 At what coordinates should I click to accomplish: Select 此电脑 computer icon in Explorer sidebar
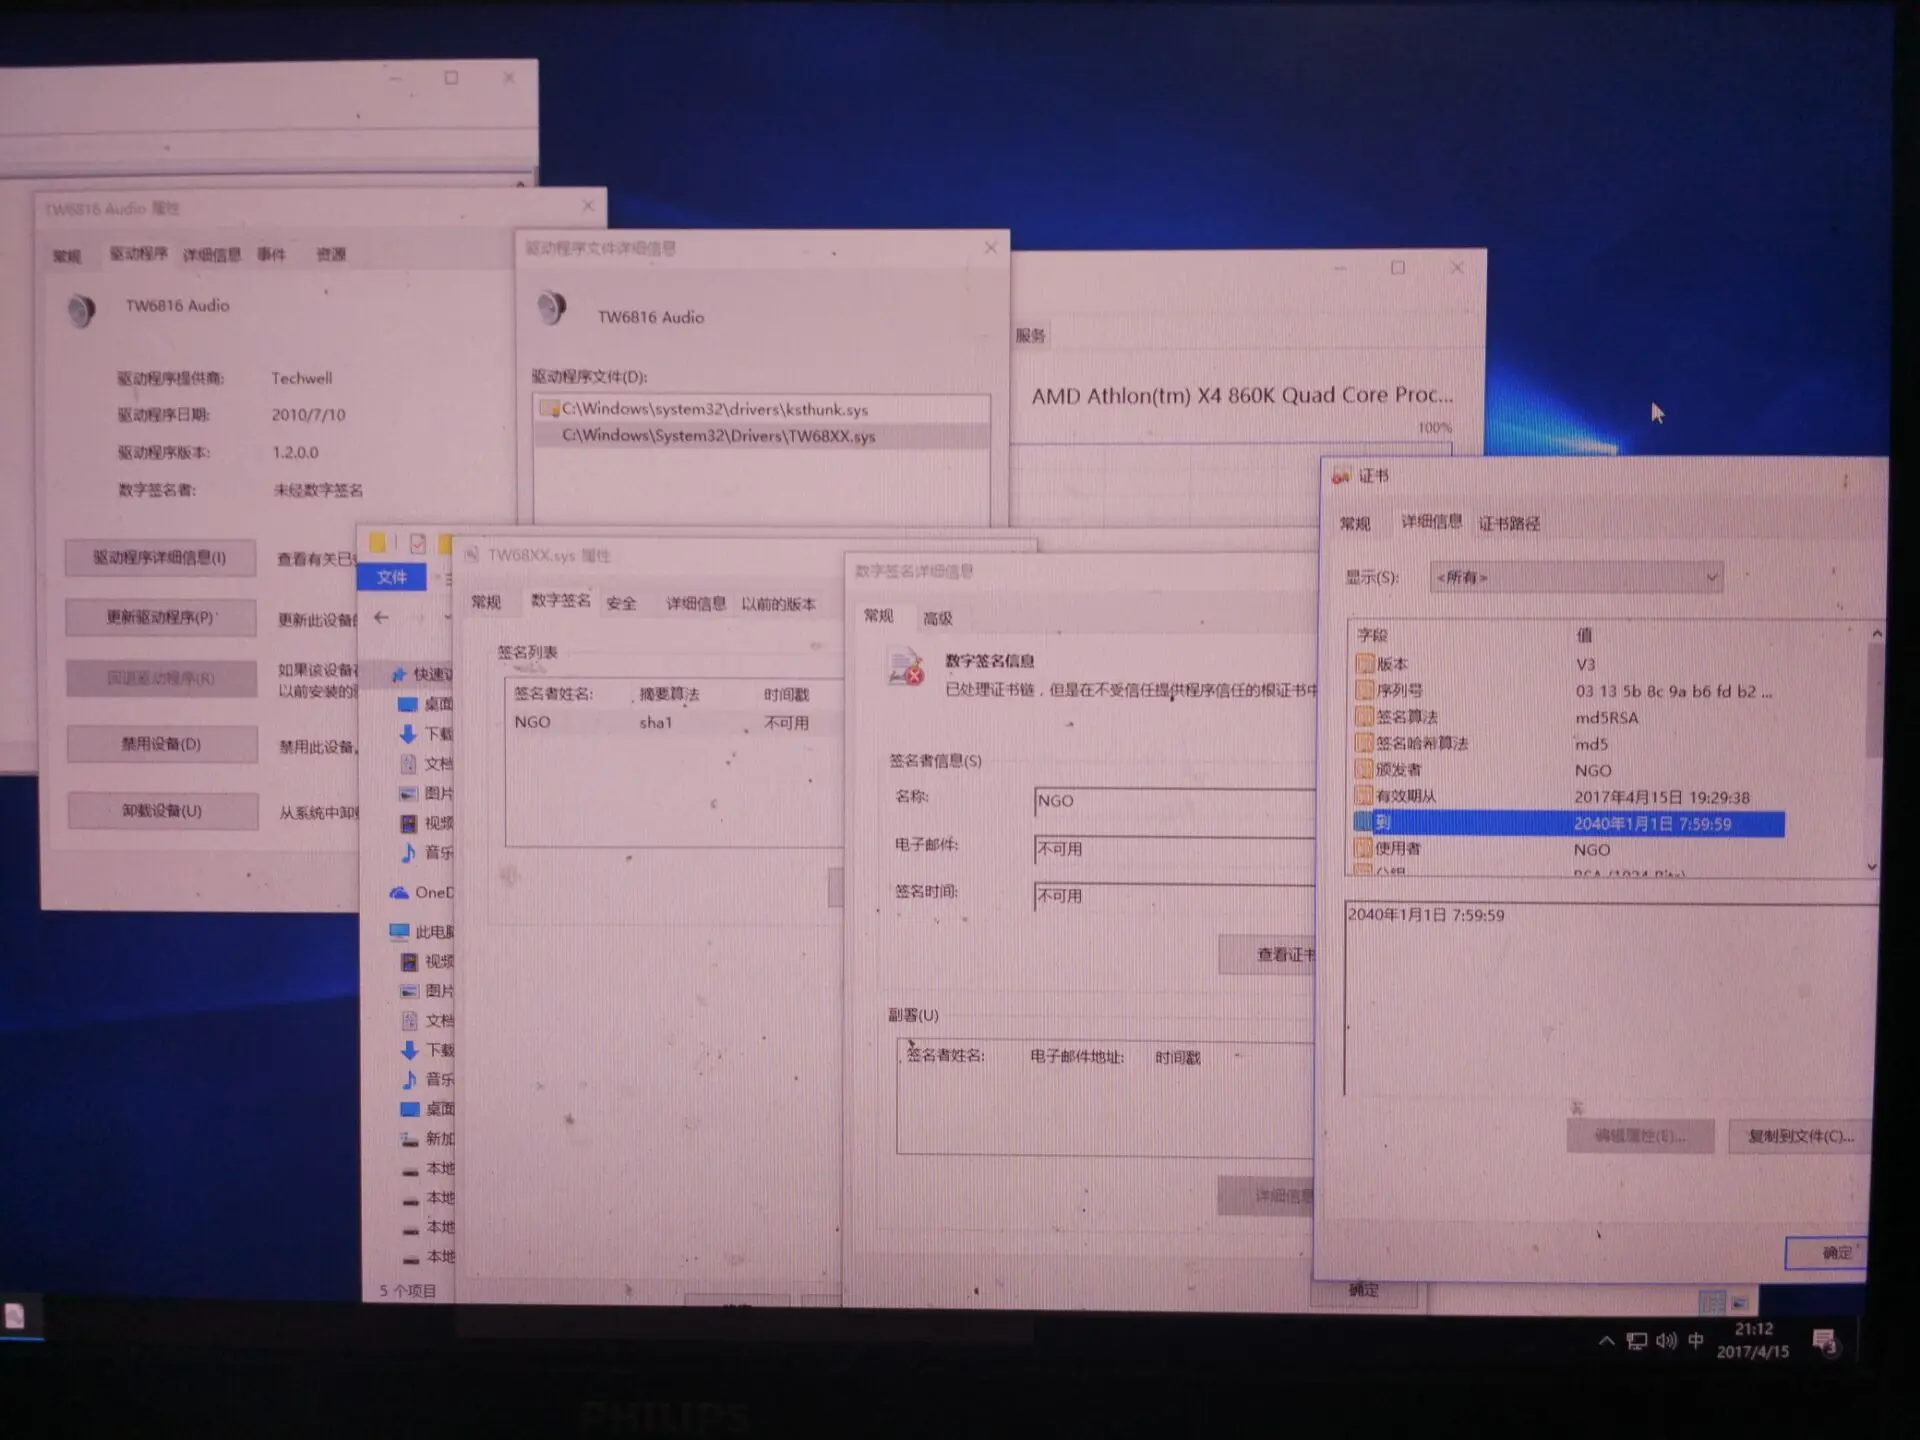(399, 932)
